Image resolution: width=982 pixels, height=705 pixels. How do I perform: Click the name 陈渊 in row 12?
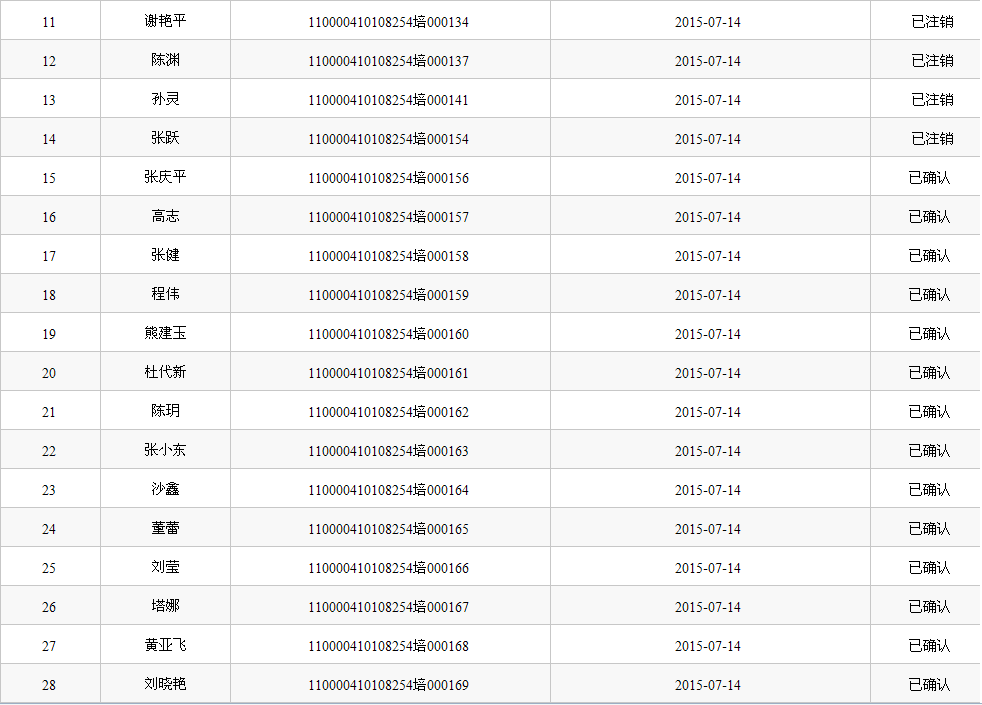[x=165, y=61]
